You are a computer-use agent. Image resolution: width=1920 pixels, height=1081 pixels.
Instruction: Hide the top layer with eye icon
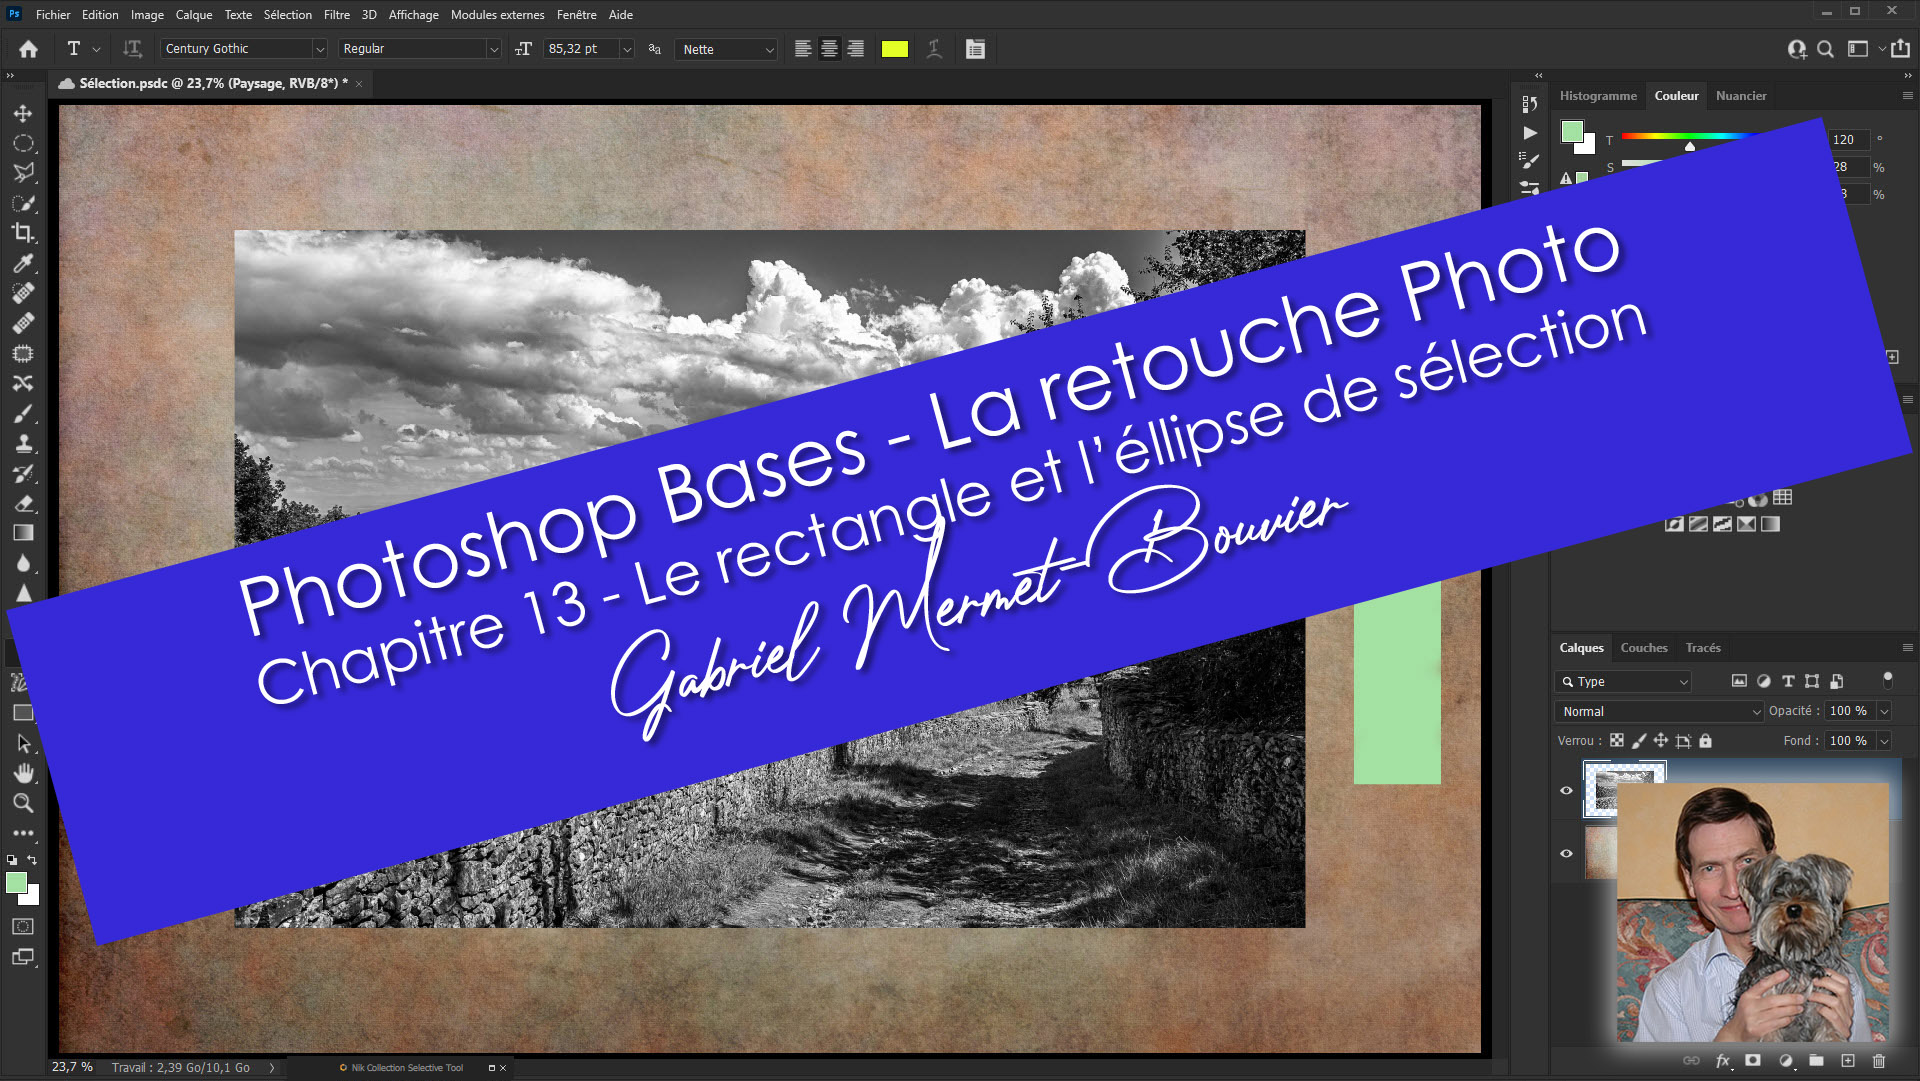point(1567,790)
